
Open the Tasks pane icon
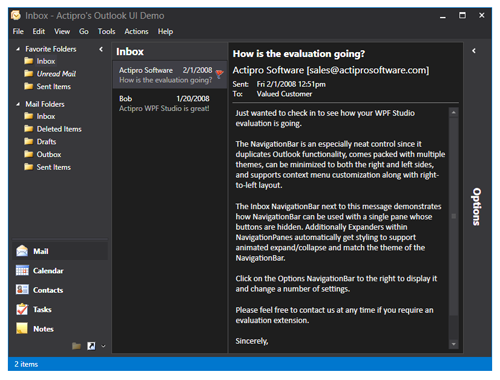coord(22,309)
